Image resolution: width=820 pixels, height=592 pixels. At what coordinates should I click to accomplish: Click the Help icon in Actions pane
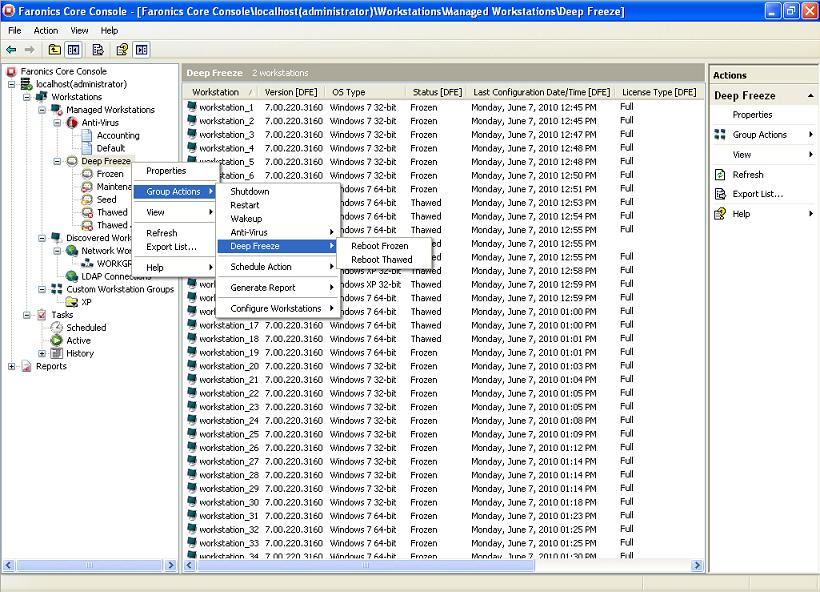(720, 213)
